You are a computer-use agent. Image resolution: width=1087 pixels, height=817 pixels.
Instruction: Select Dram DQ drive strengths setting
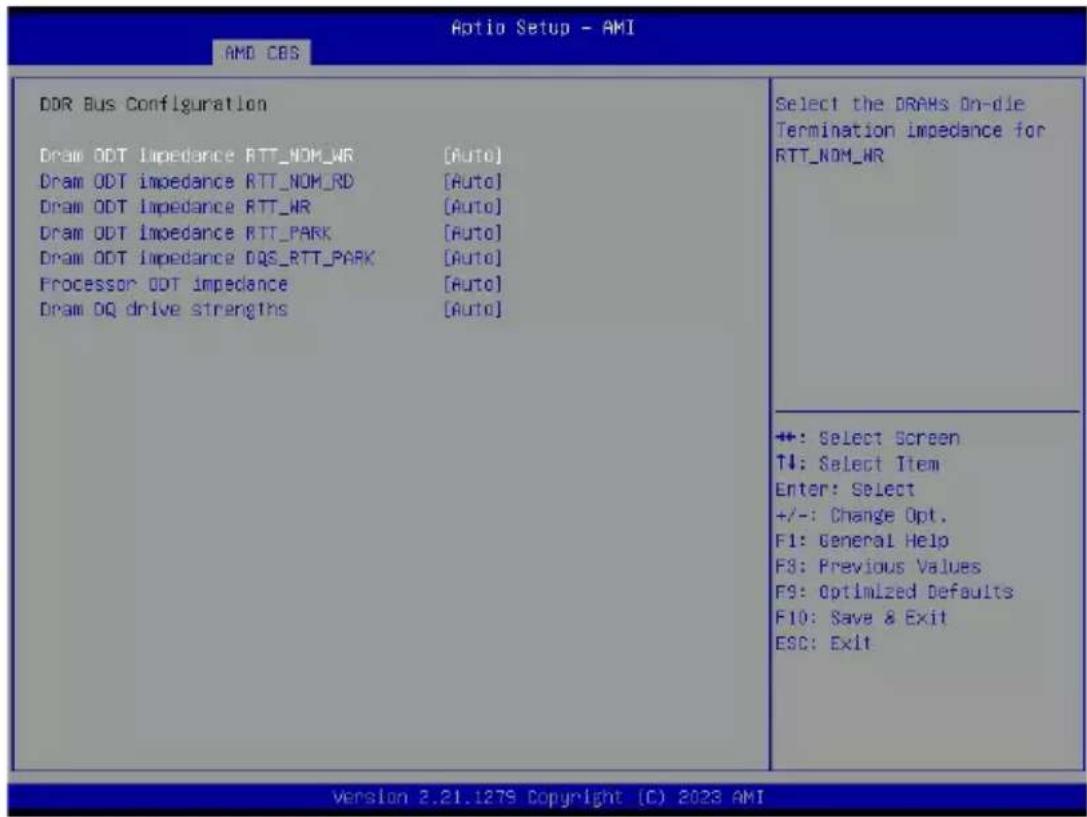(x=164, y=309)
